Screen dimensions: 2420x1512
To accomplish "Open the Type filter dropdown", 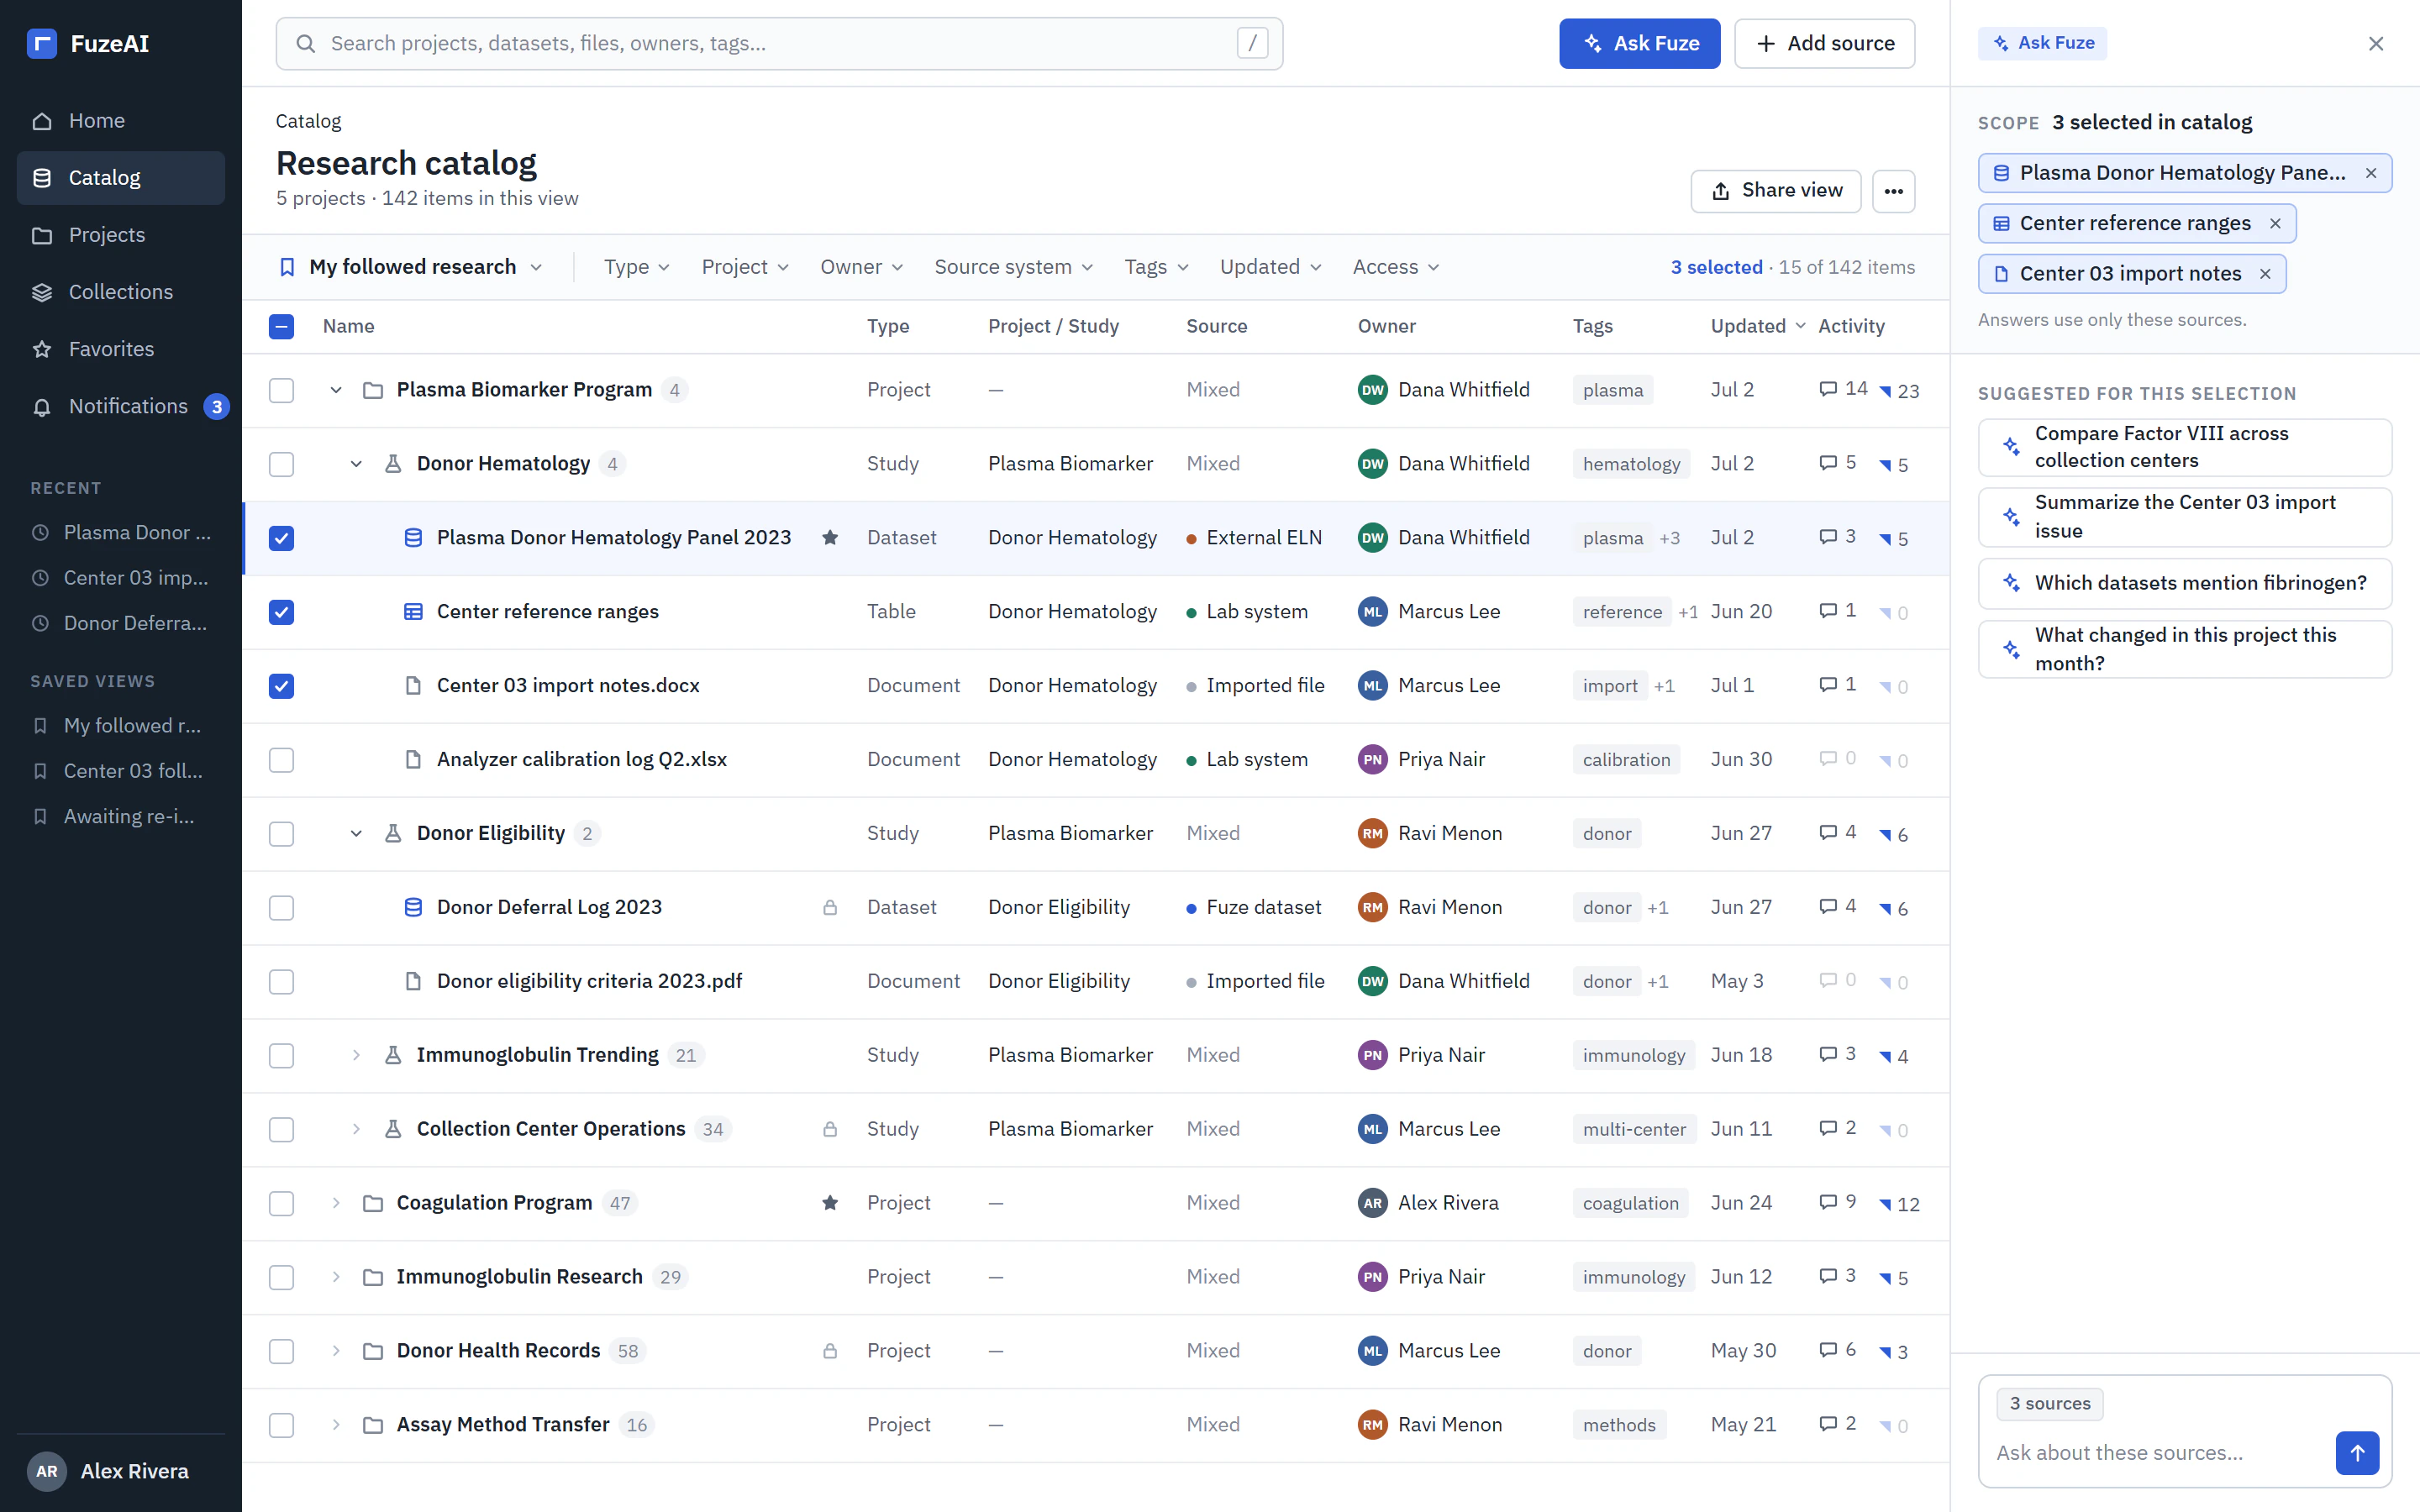I will 637,267.
